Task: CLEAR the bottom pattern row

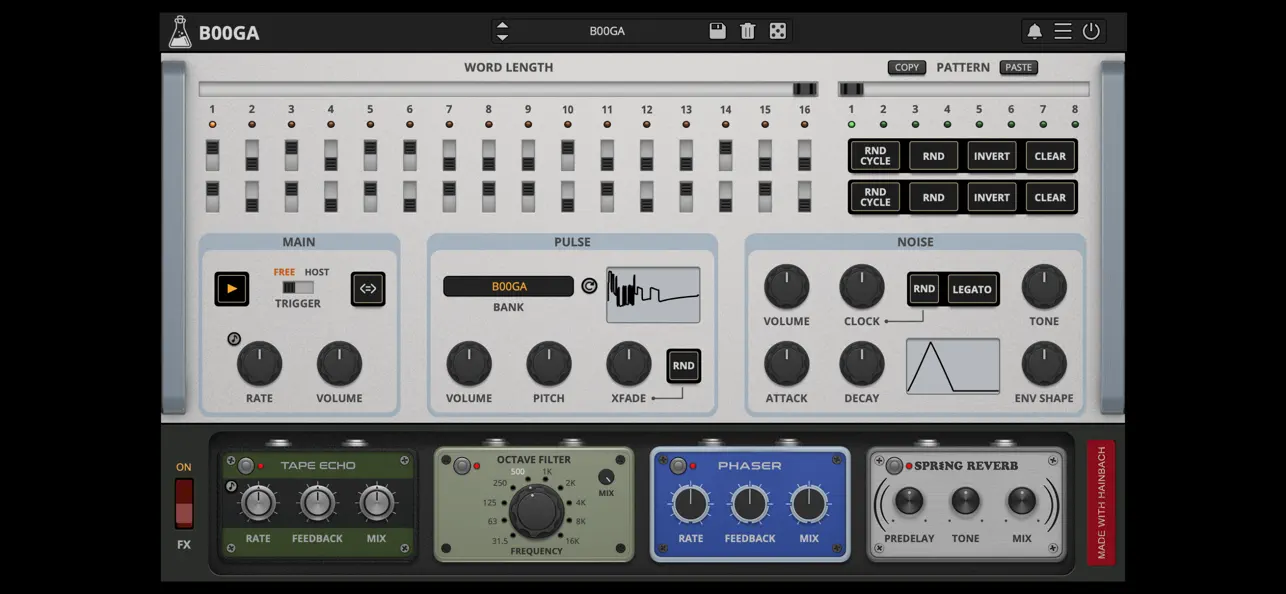Action: point(1050,197)
